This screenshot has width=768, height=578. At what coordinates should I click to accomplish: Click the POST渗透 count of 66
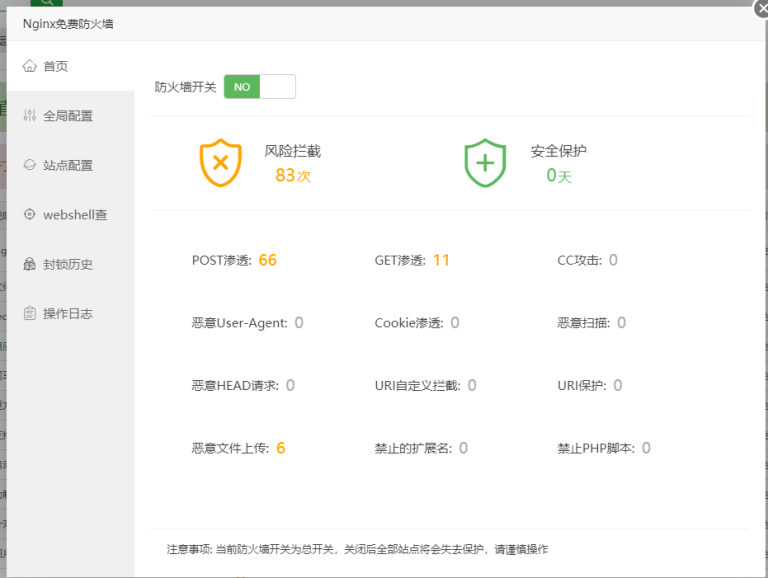[267, 260]
